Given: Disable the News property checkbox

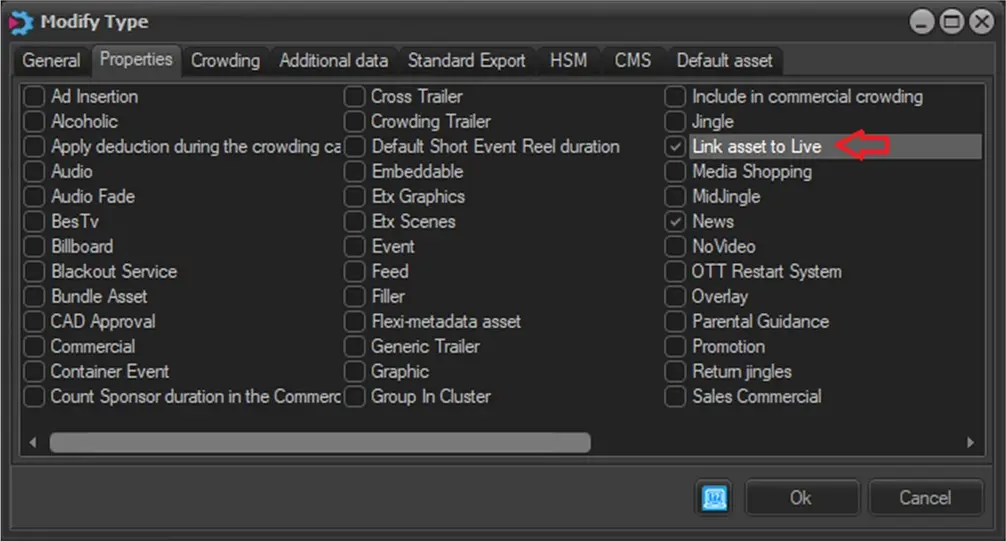Looking at the screenshot, I should point(676,222).
